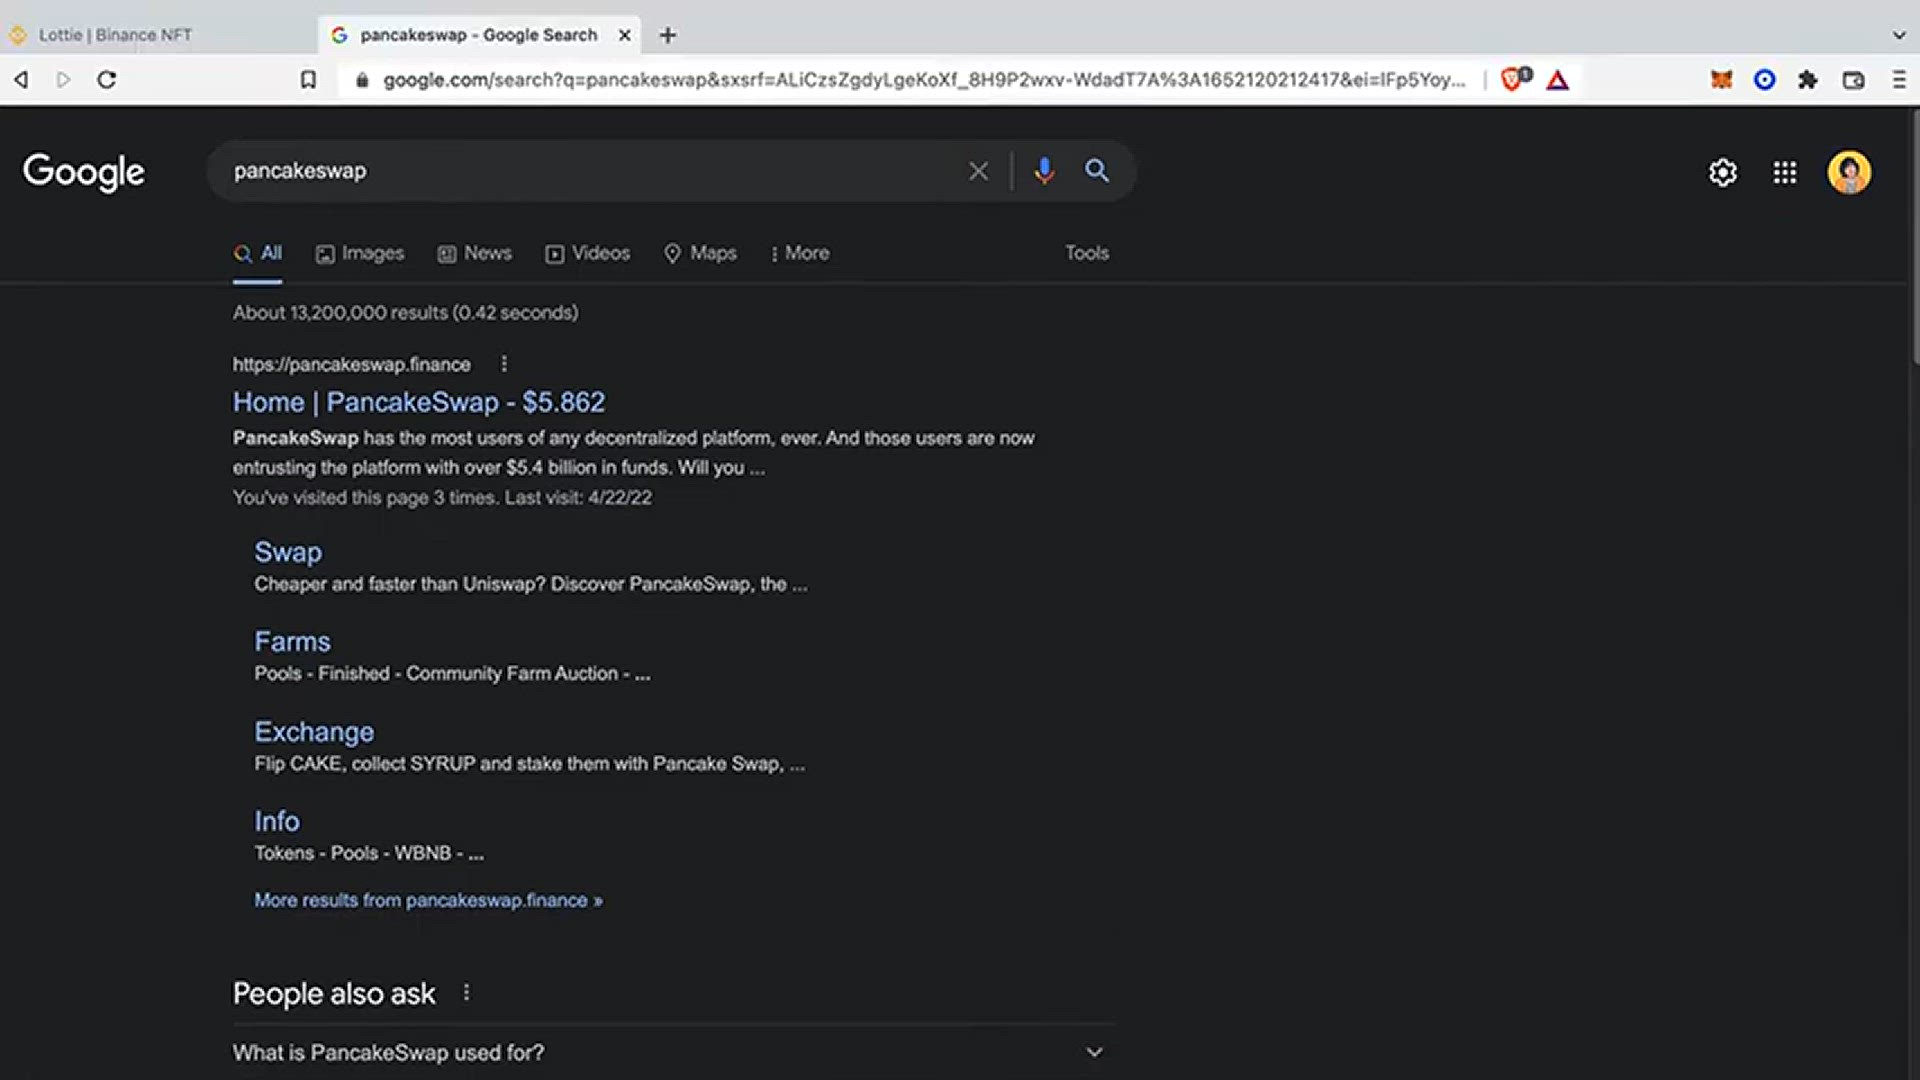Viewport: 1920px width, 1080px height.
Task: Reload the current page
Action: tap(107, 80)
